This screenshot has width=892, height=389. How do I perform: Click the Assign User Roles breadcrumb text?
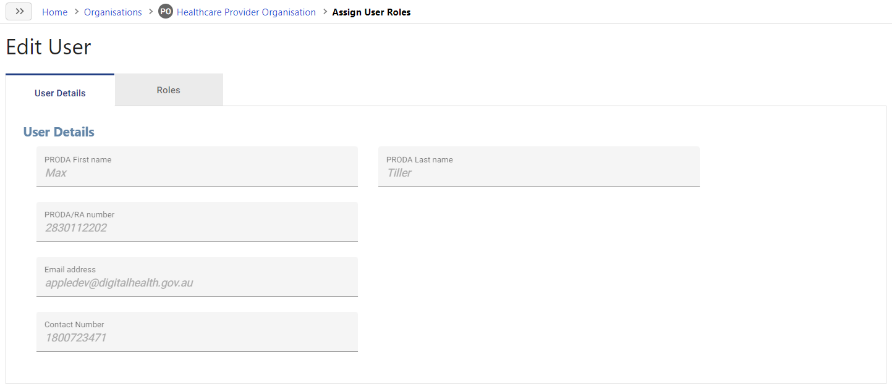click(371, 12)
